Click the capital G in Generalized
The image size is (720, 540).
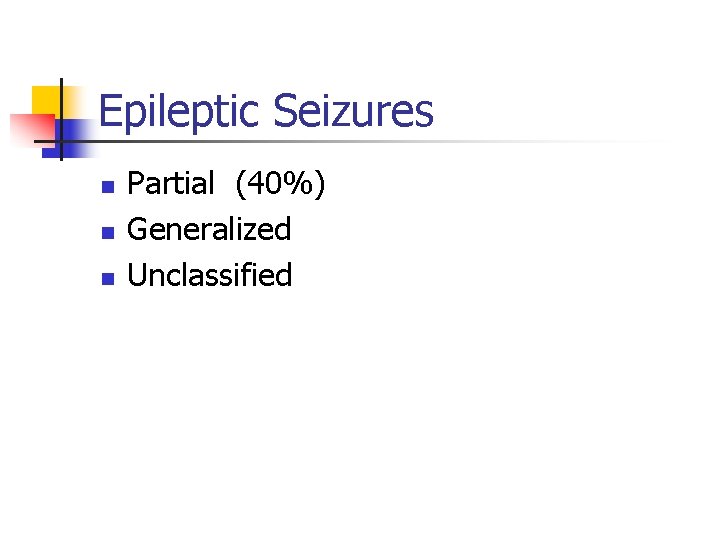(x=139, y=230)
